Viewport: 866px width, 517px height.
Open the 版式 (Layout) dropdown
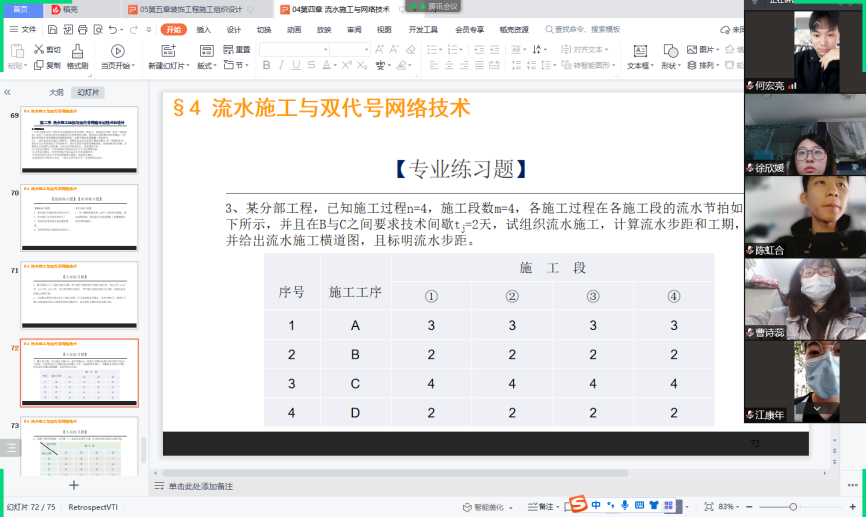207,66
